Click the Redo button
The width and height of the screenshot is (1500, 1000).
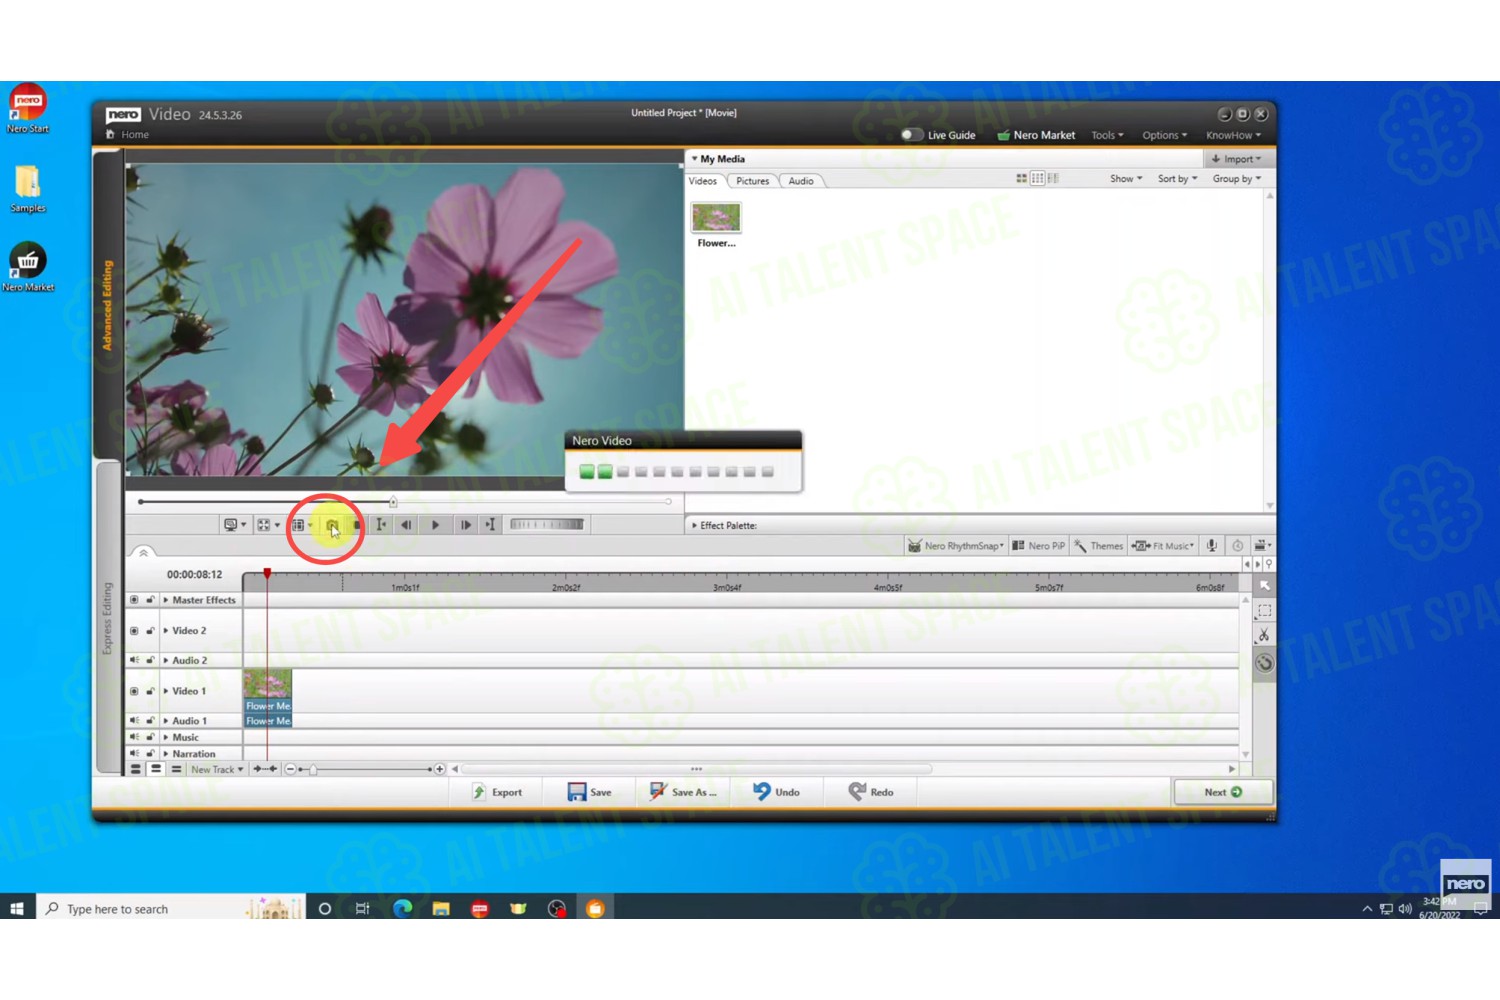[871, 792]
